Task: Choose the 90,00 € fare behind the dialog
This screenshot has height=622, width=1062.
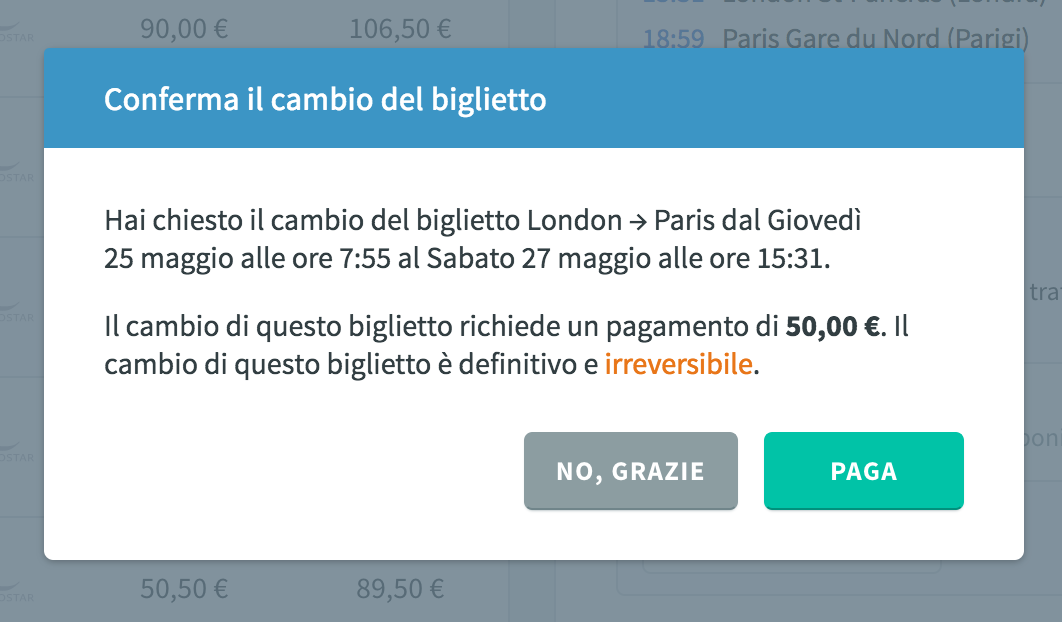Action: click(x=184, y=29)
